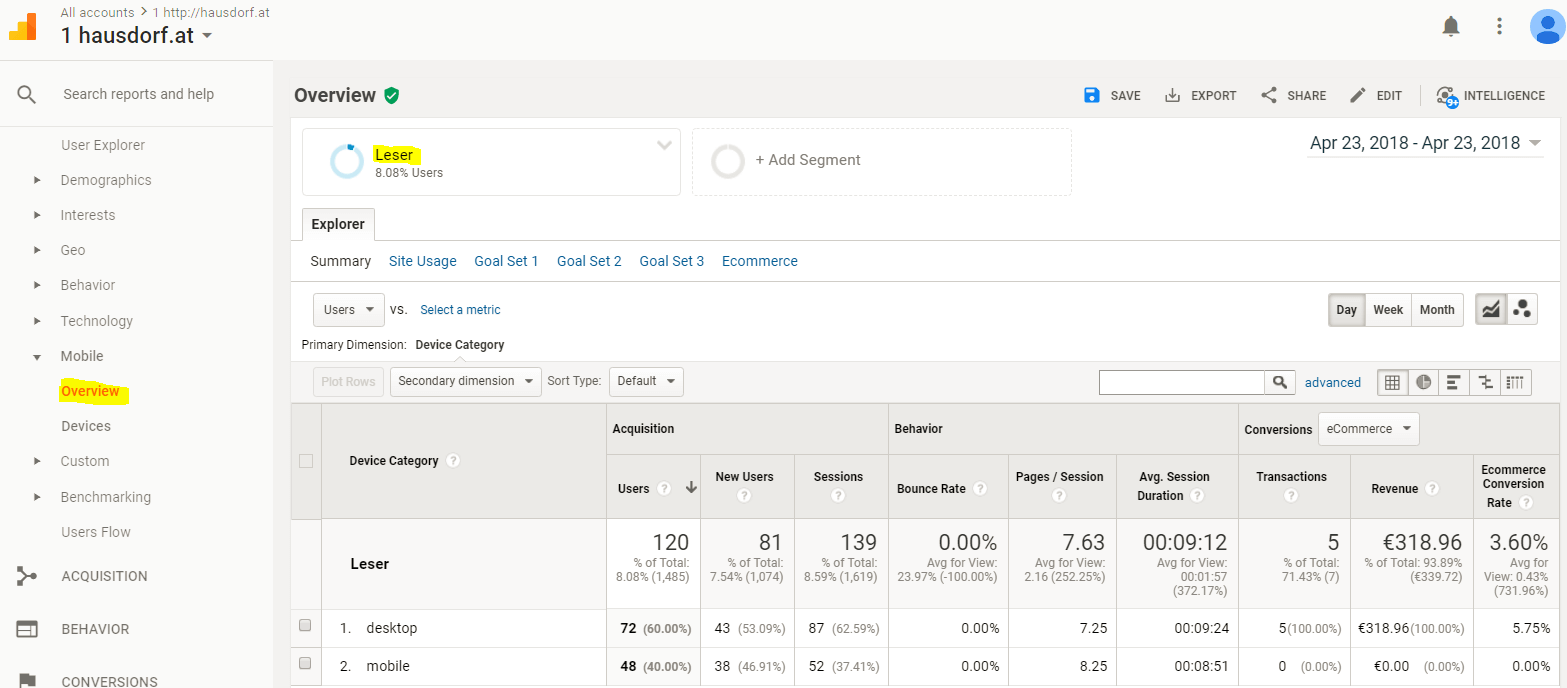Click the table search input field
The height and width of the screenshot is (688, 1567).
click(x=1181, y=382)
